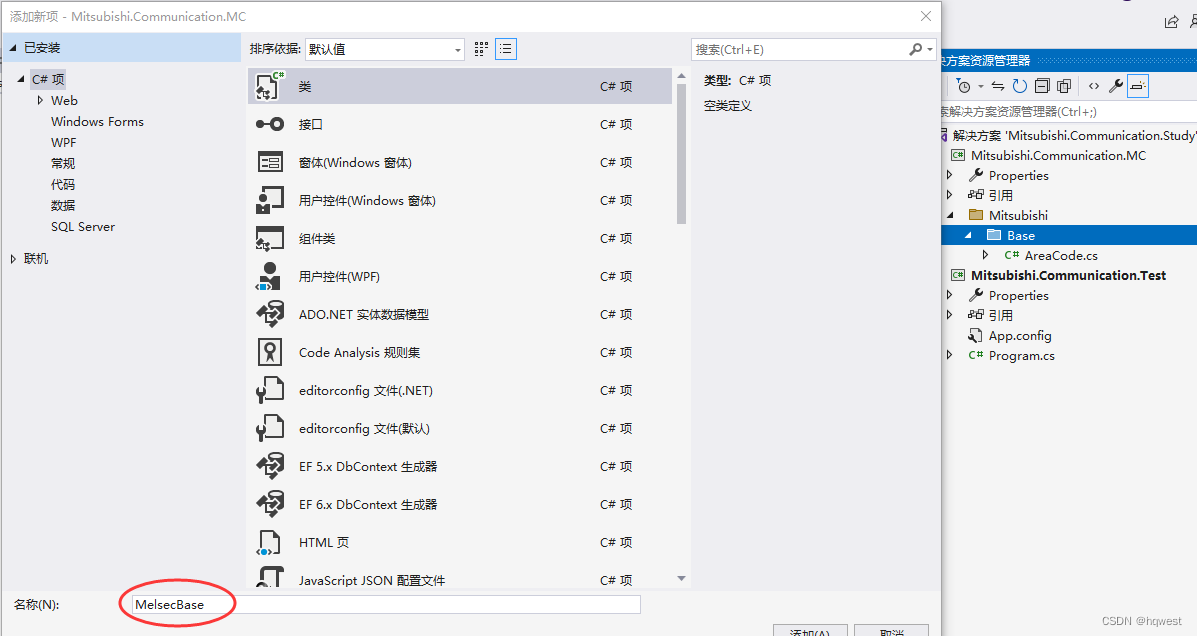Select the SQL Server category
Image resolution: width=1197 pixels, height=636 pixels.
click(x=82, y=227)
